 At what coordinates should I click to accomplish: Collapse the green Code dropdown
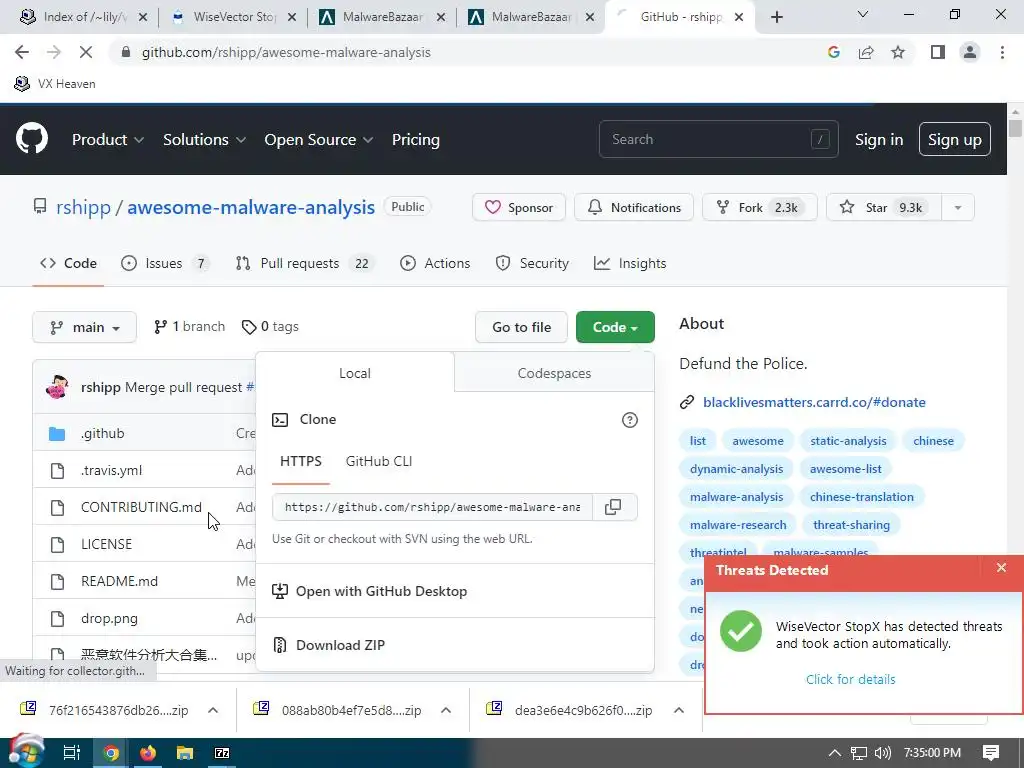pyautogui.click(x=615, y=327)
